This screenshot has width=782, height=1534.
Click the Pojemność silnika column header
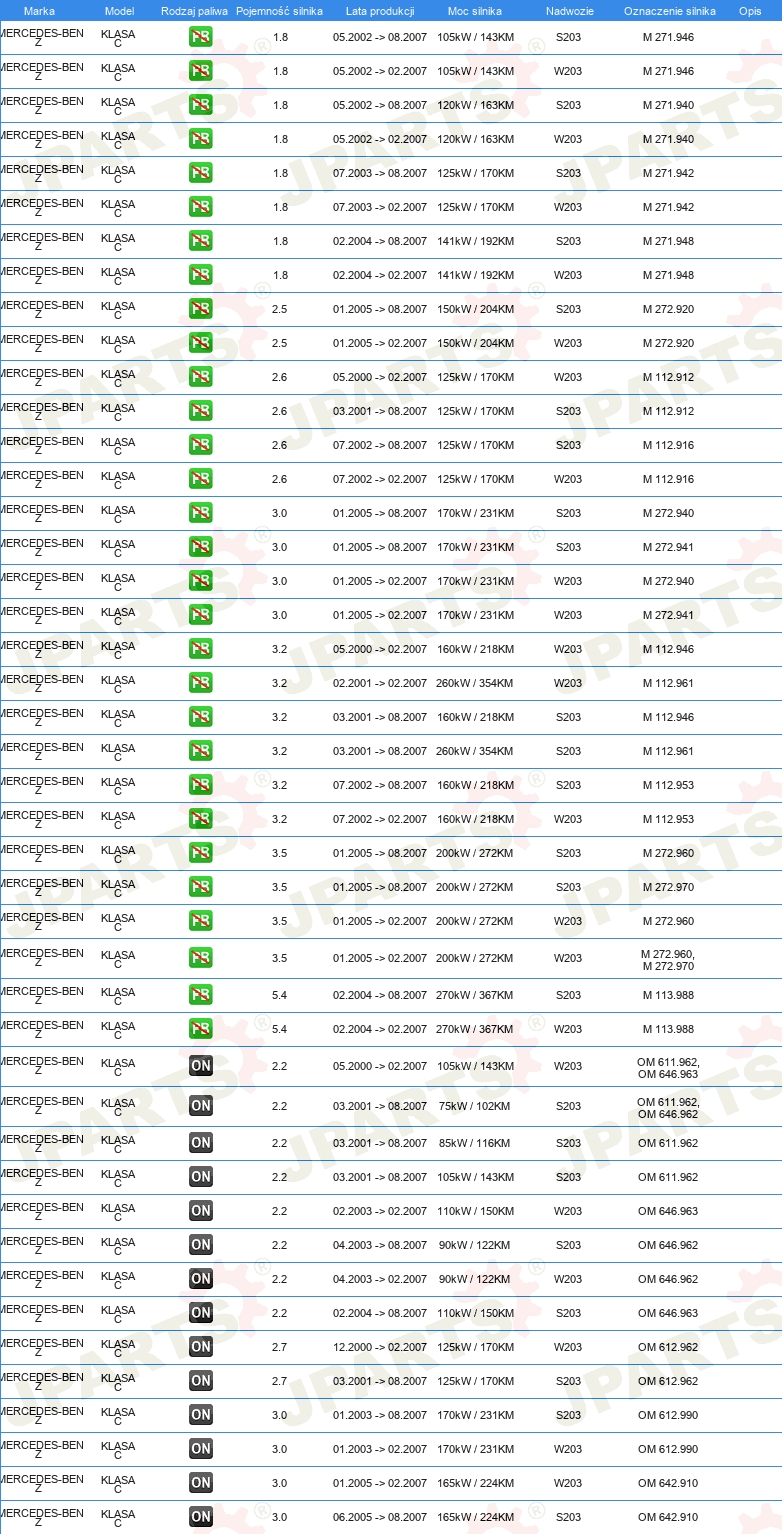pyautogui.click(x=279, y=11)
